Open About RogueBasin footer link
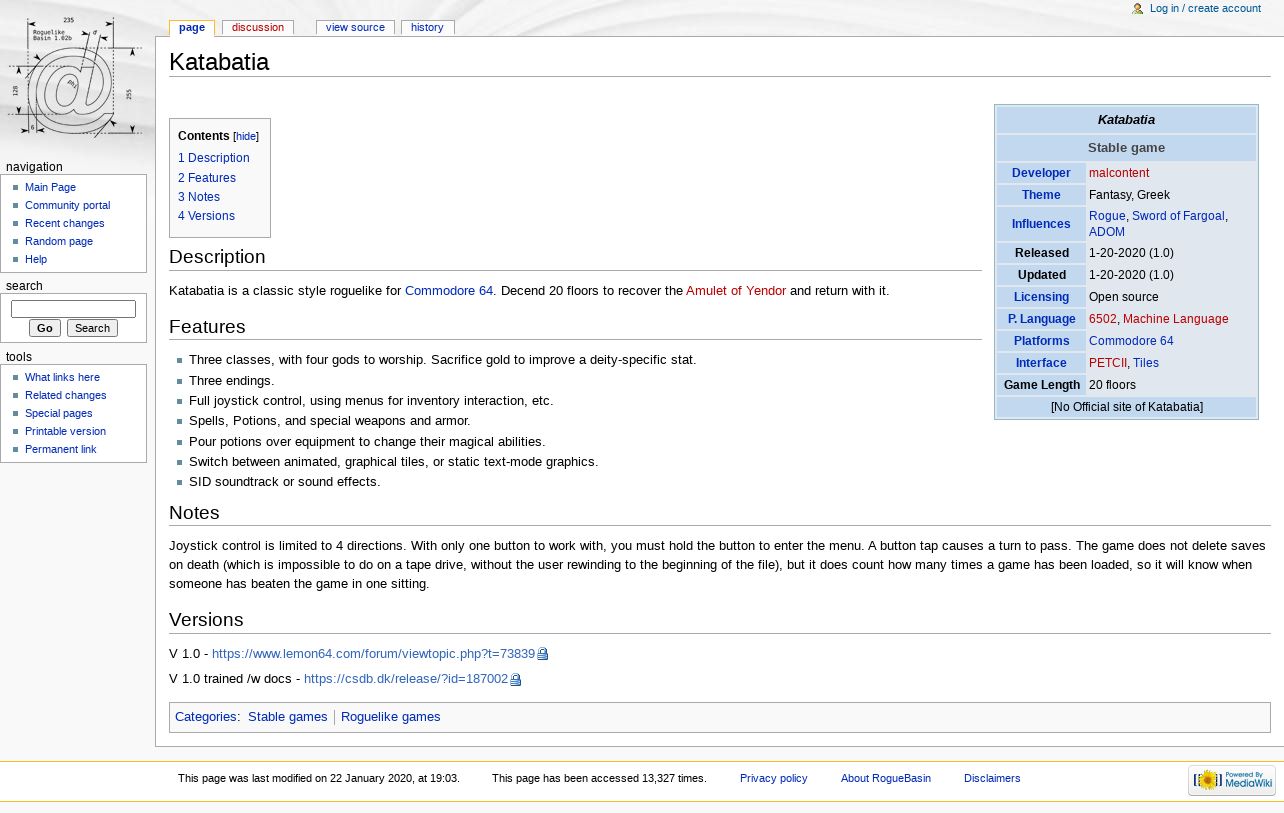 tap(886, 778)
